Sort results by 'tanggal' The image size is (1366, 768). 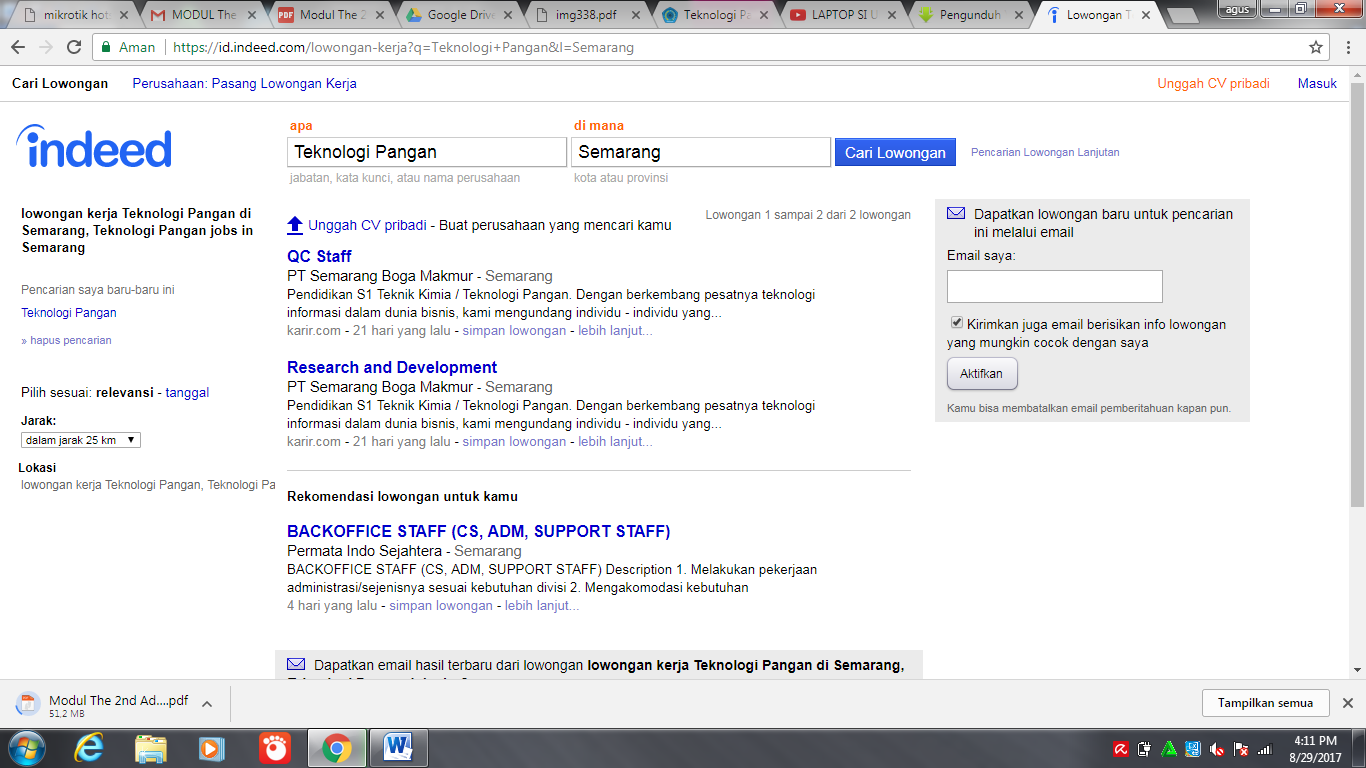[187, 393]
